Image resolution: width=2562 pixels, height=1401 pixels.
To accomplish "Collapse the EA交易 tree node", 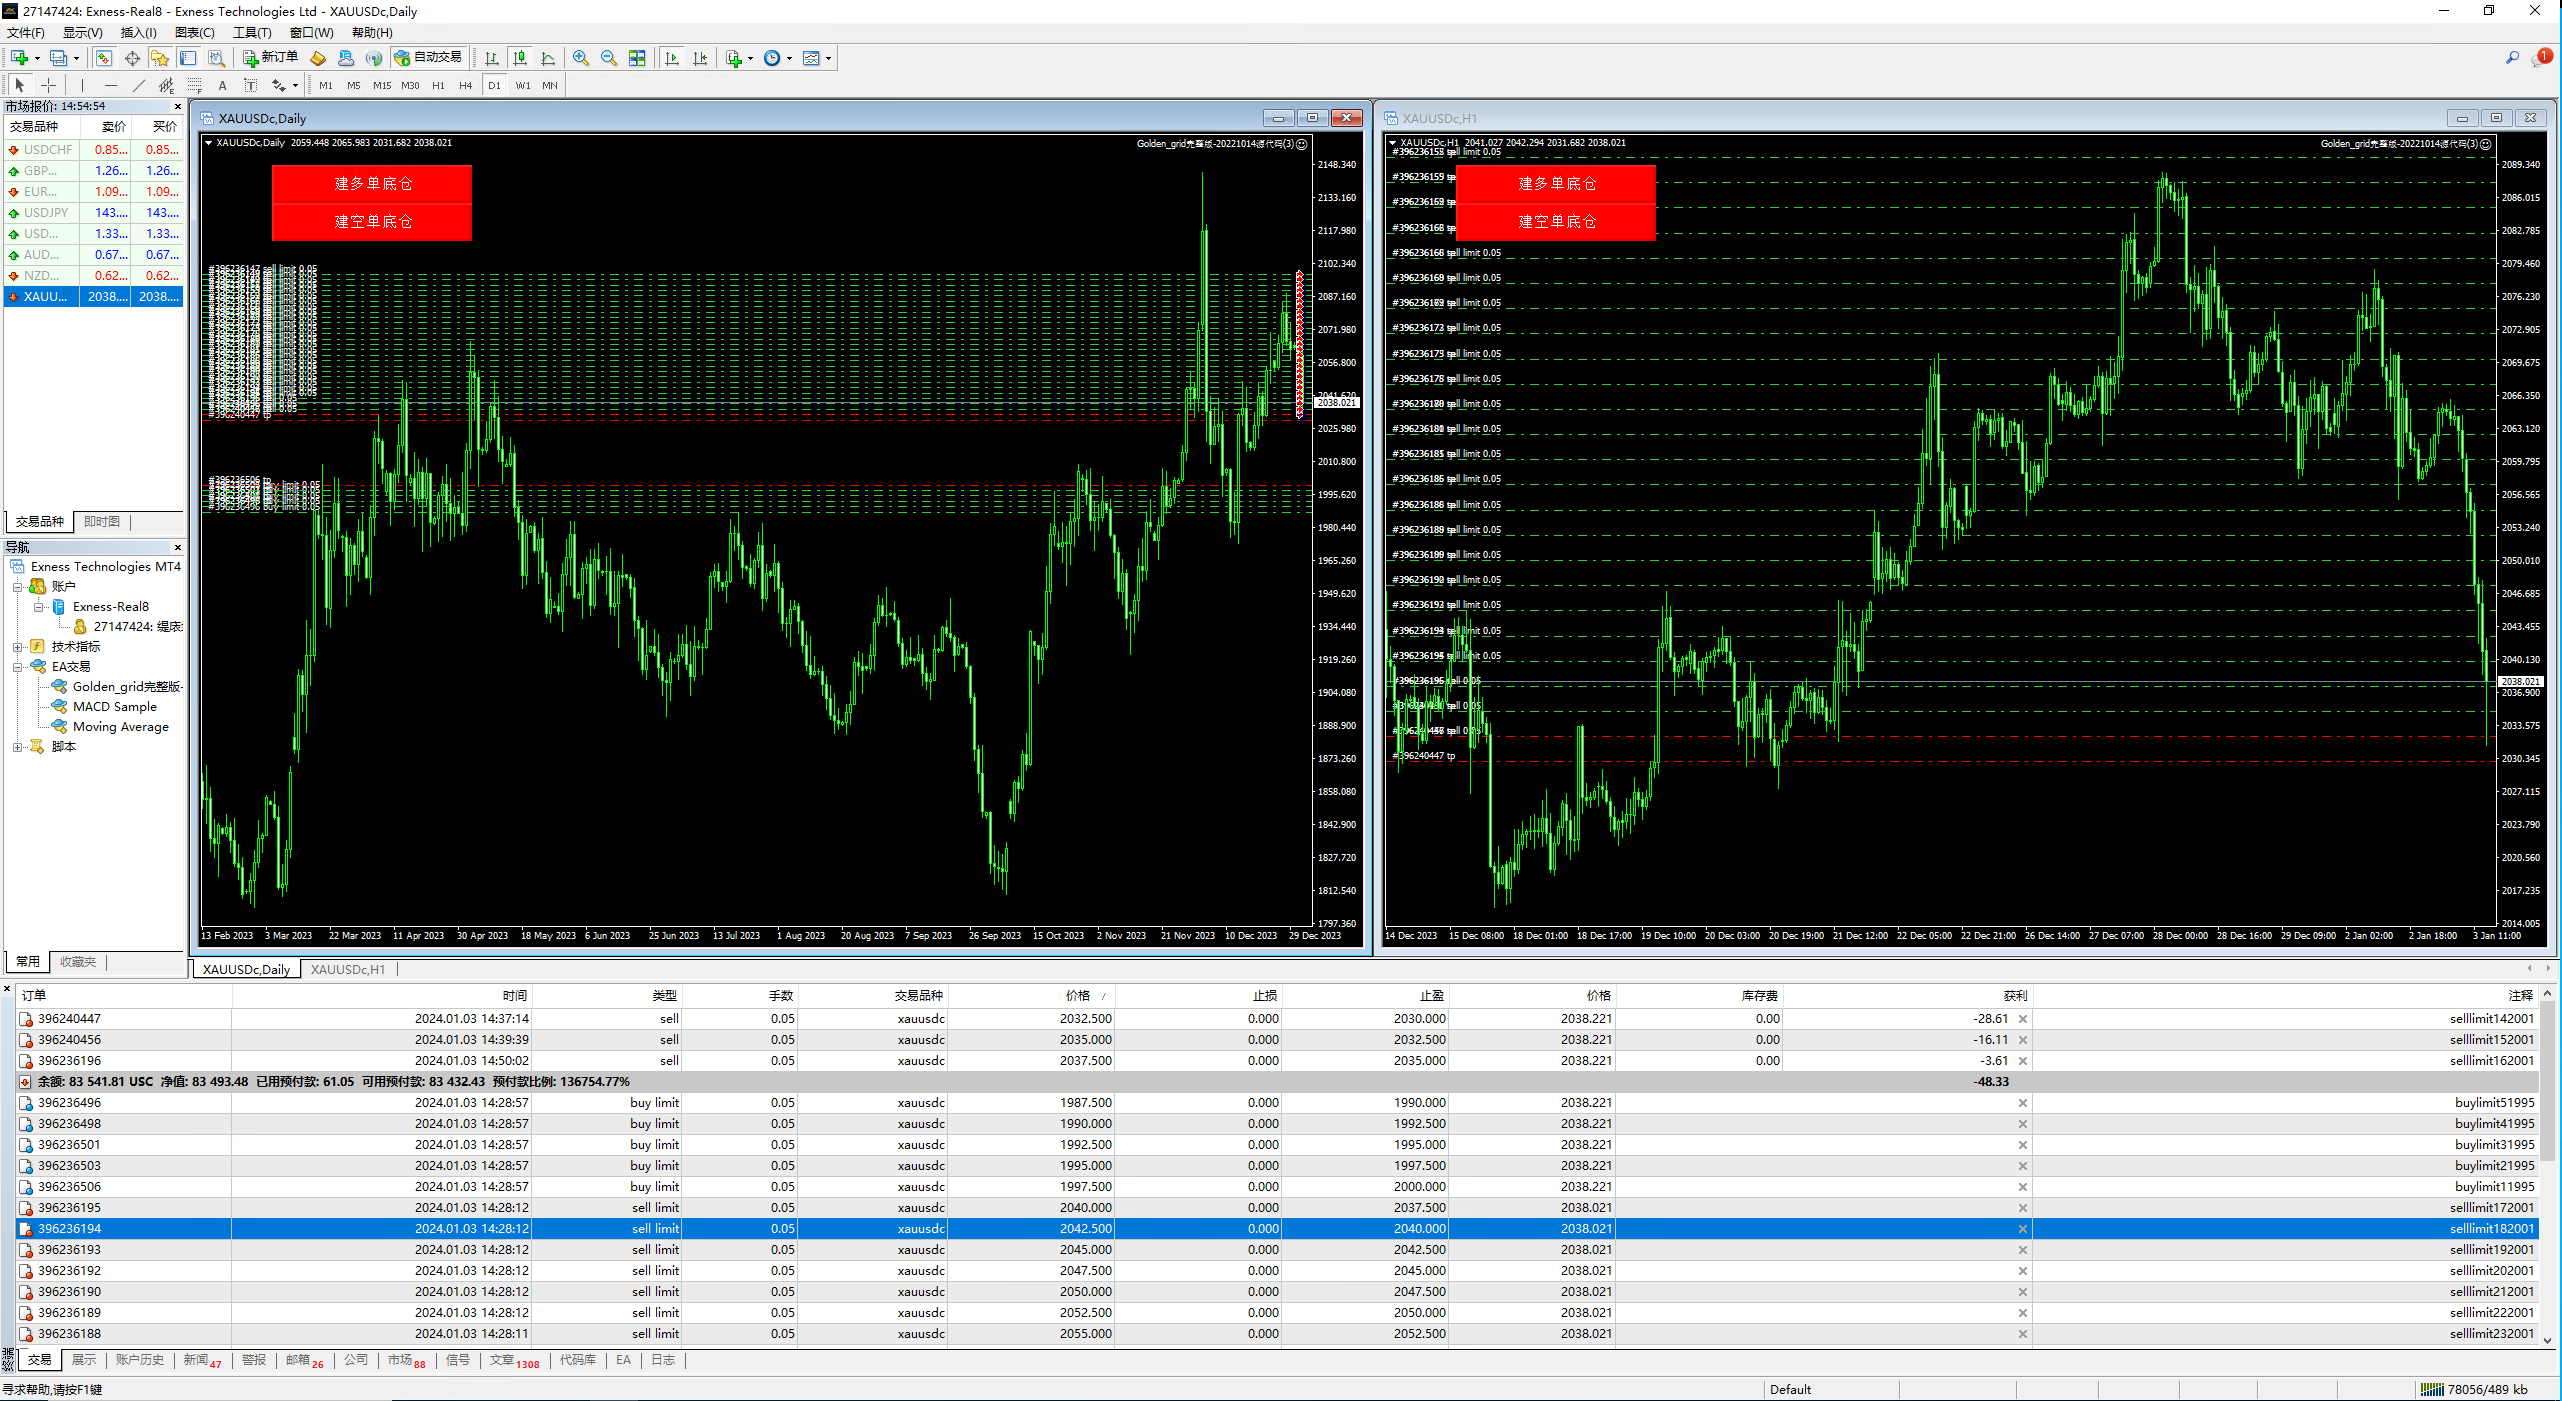I will coord(17,667).
